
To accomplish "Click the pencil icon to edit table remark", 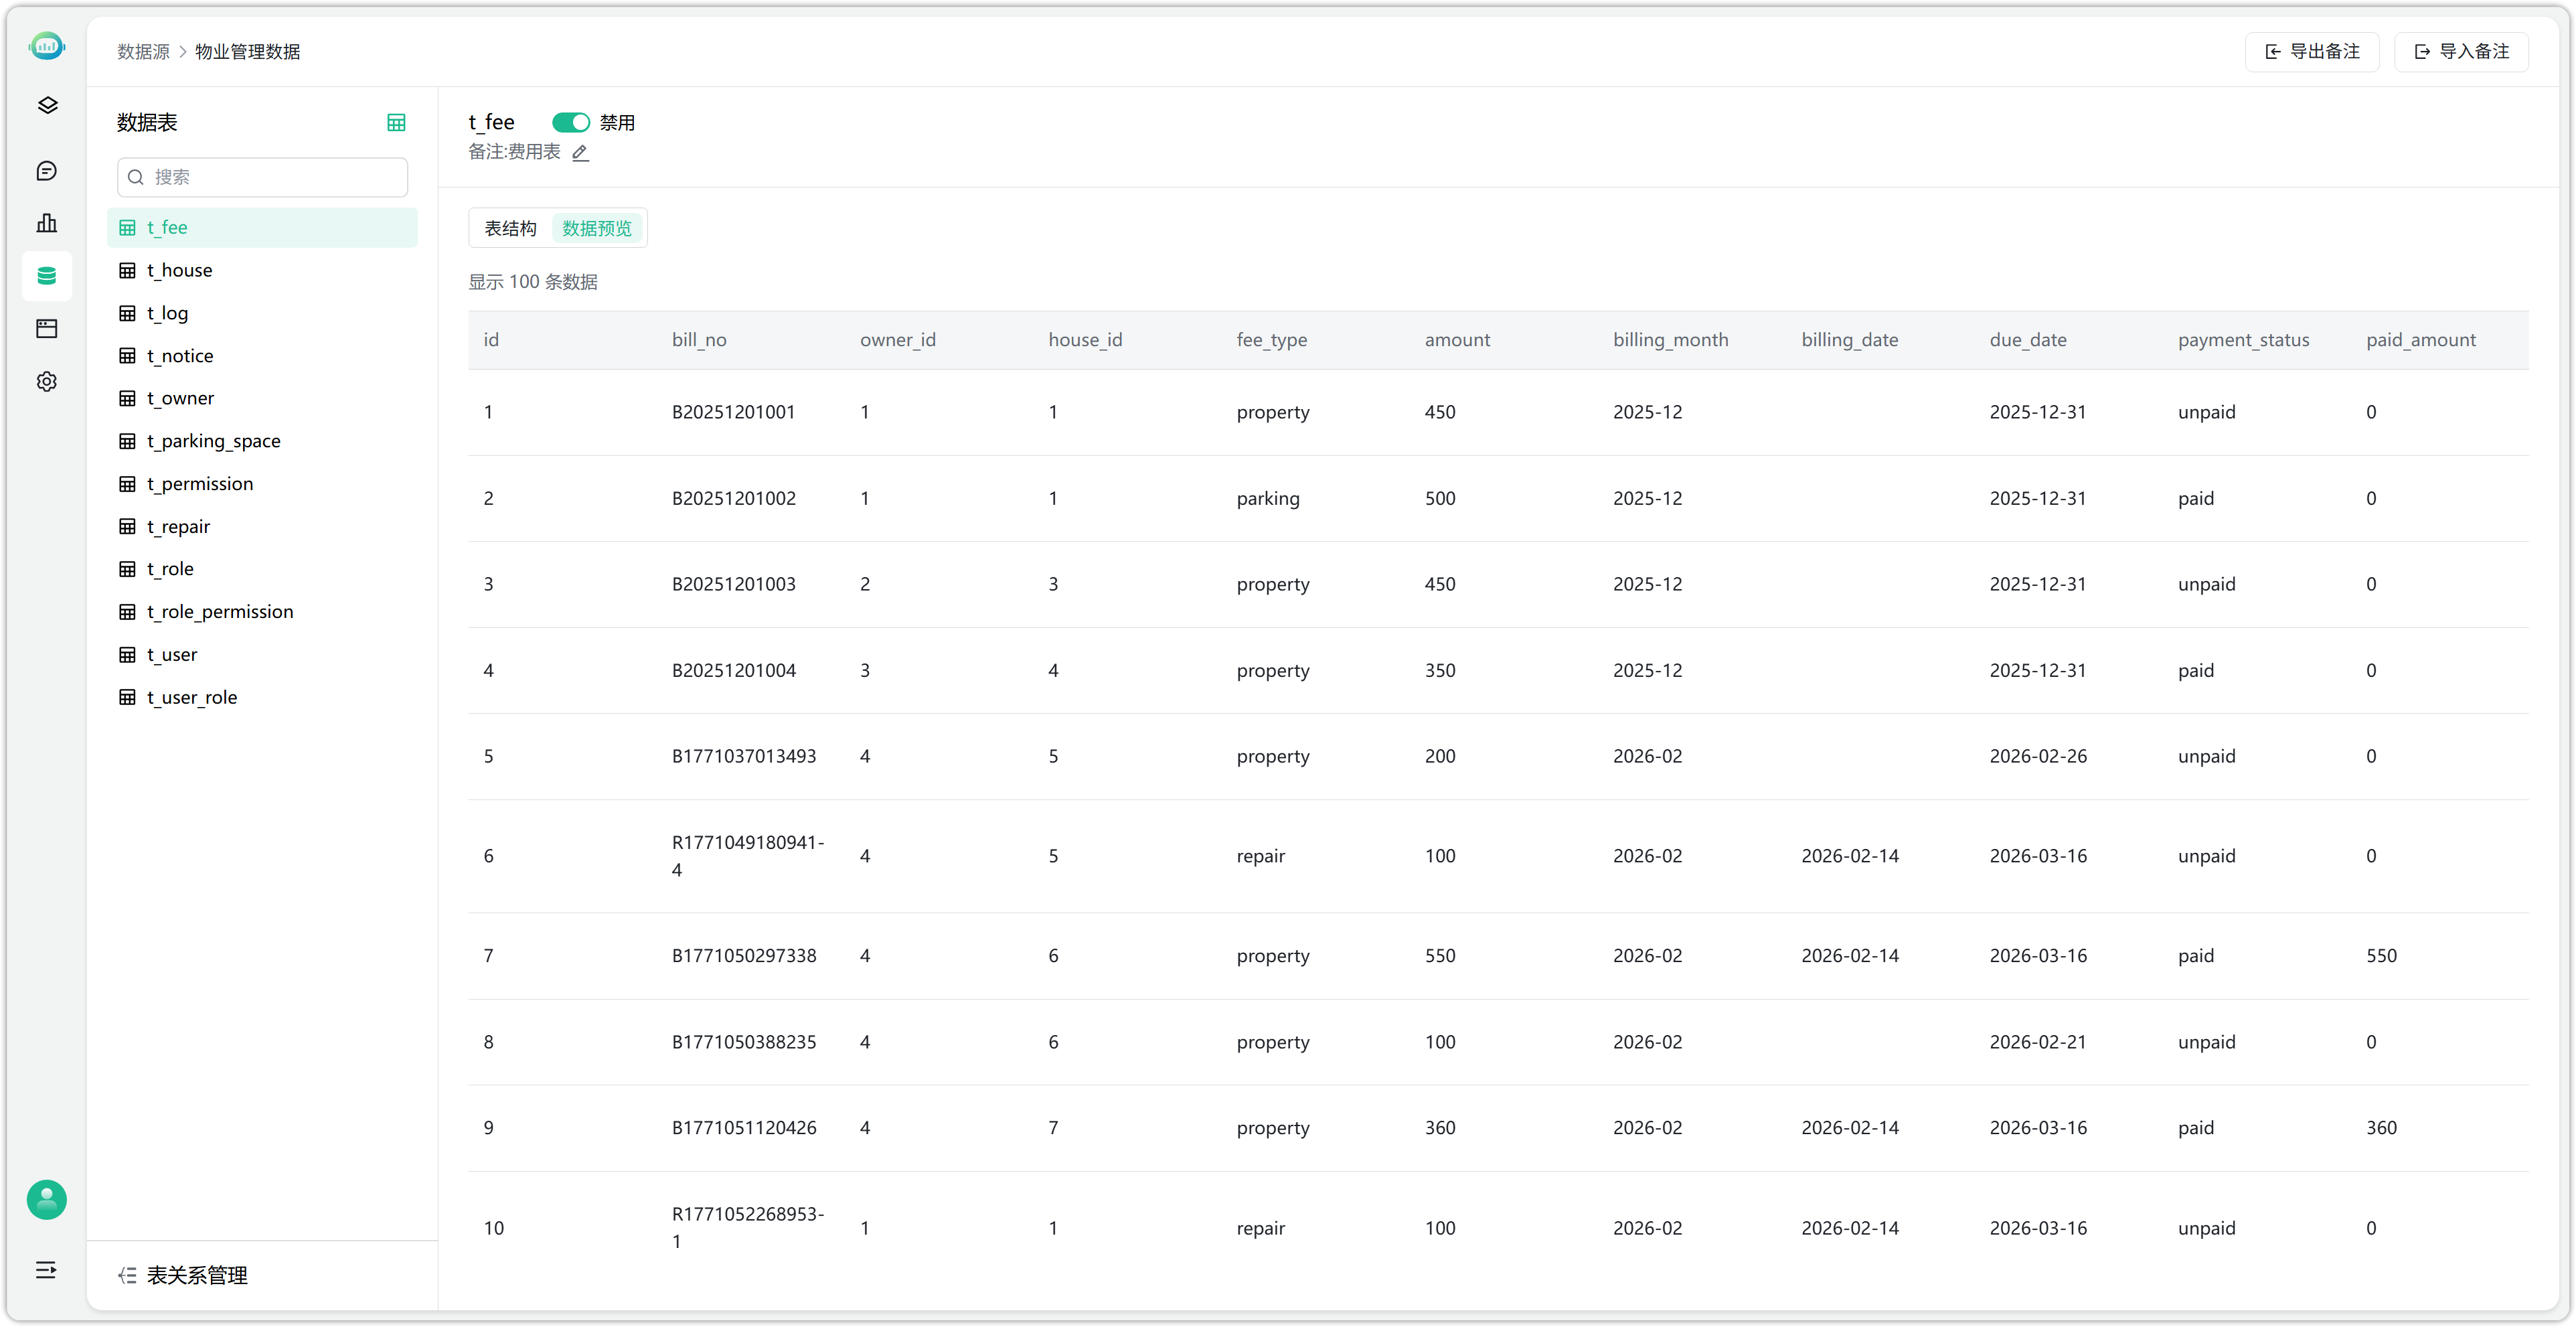I will [580, 153].
